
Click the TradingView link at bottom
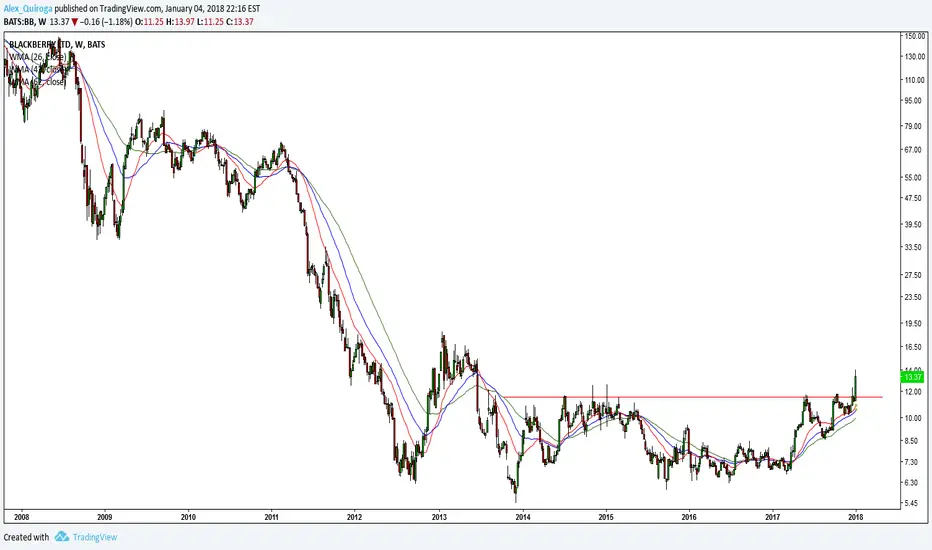(x=95, y=537)
